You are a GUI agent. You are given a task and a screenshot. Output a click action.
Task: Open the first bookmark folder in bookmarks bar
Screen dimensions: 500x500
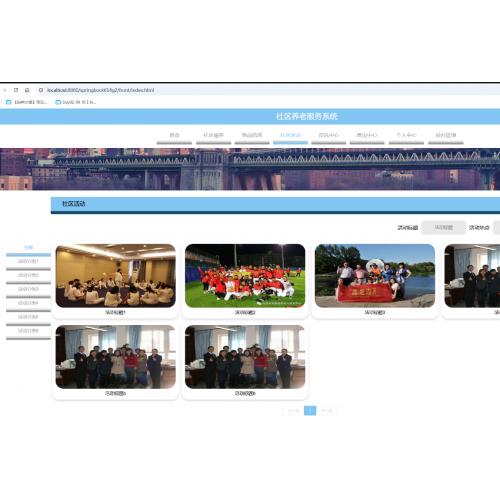point(27,102)
